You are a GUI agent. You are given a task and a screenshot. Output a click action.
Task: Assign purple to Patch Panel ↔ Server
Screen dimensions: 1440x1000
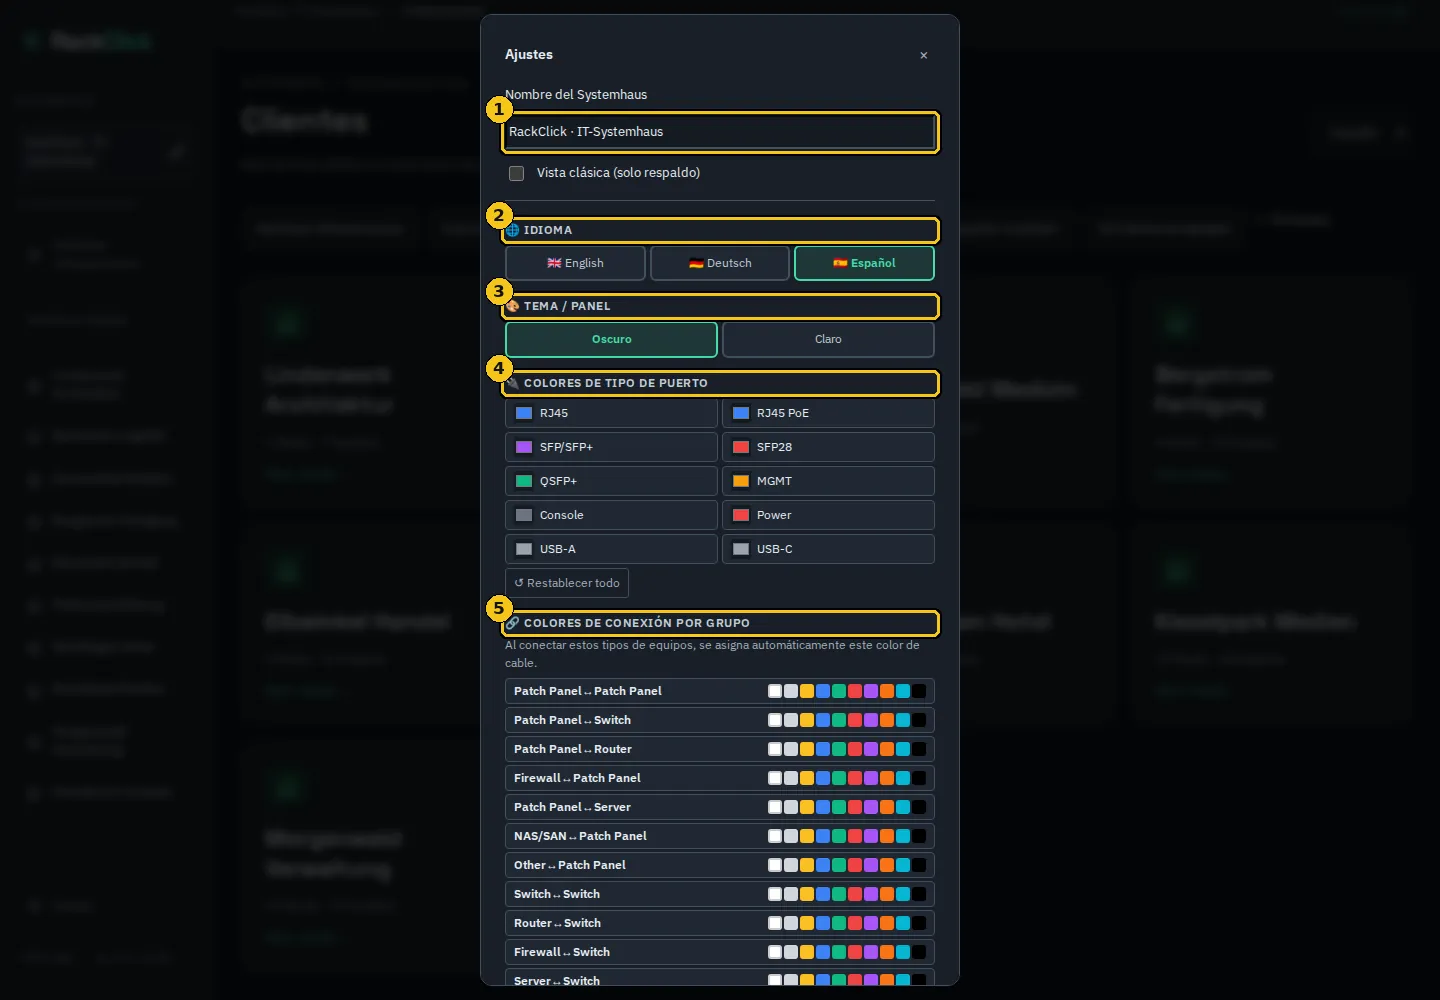tap(871, 807)
